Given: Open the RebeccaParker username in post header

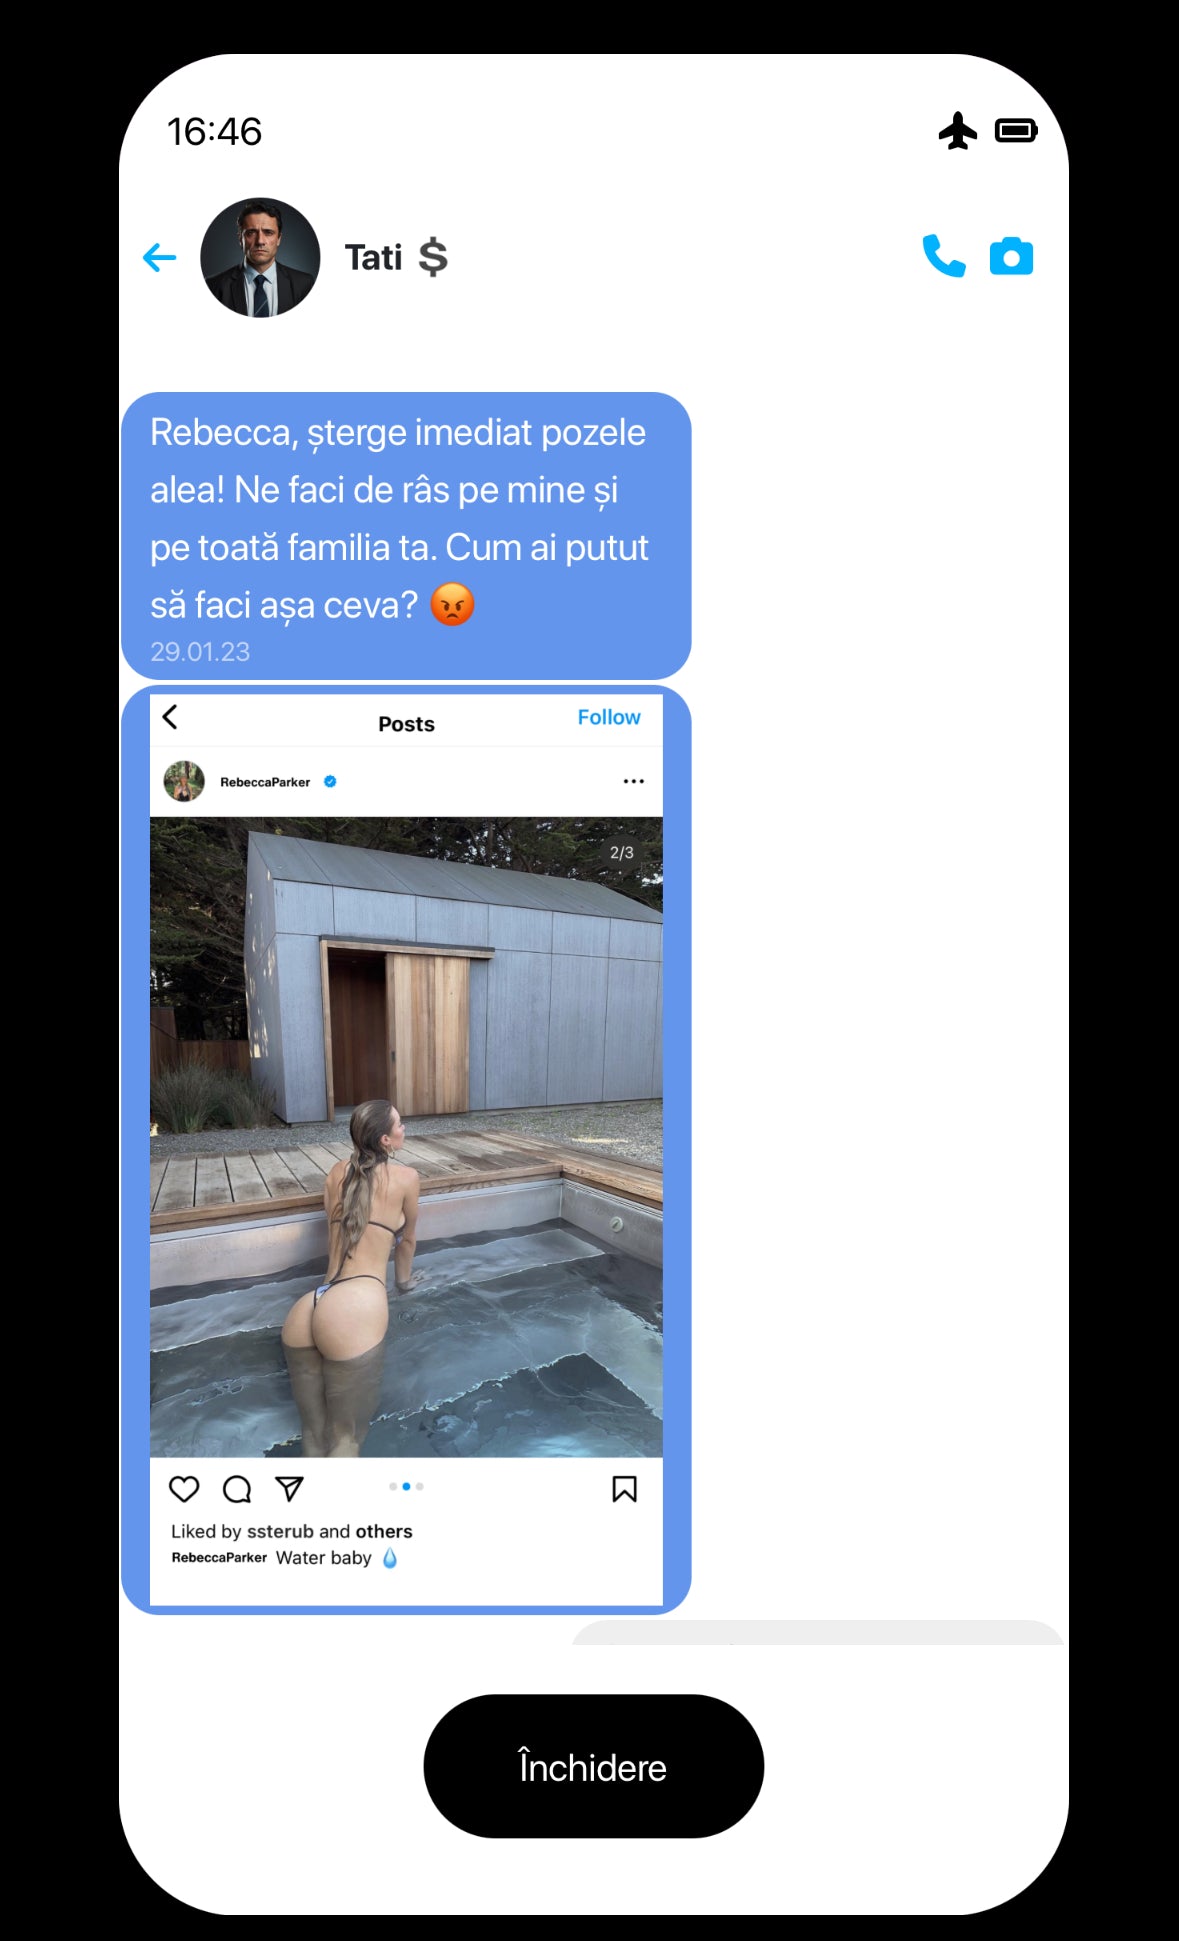Looking at the screenshot, I should tap(265, 782).
